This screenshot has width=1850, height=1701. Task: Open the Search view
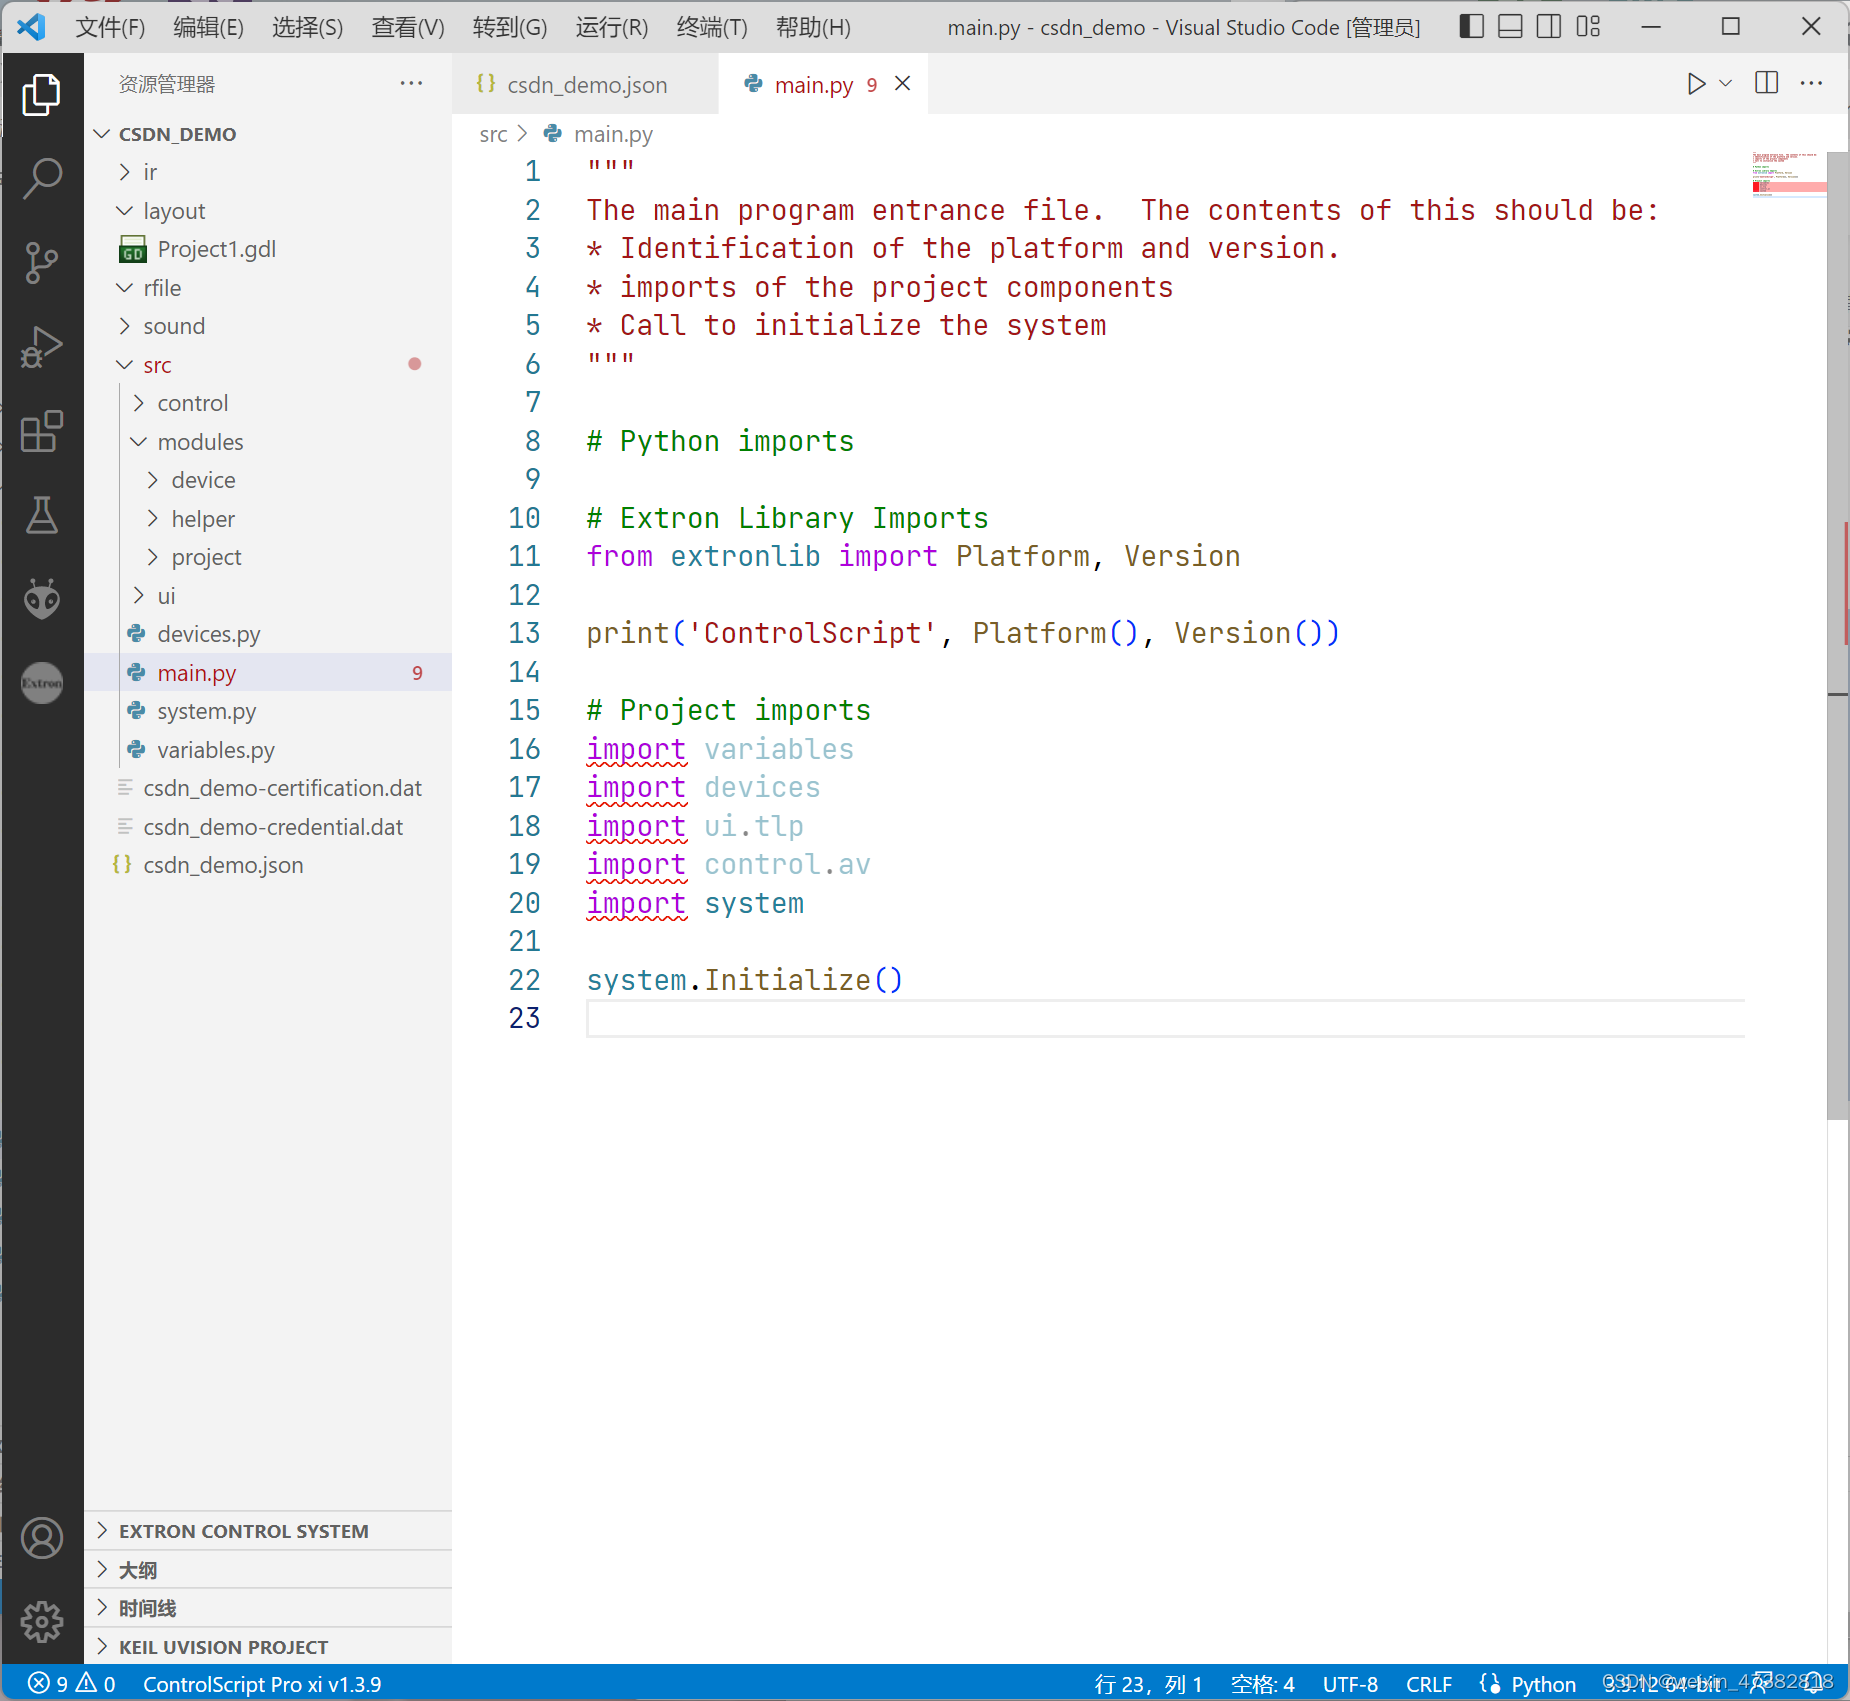[42, 178]
